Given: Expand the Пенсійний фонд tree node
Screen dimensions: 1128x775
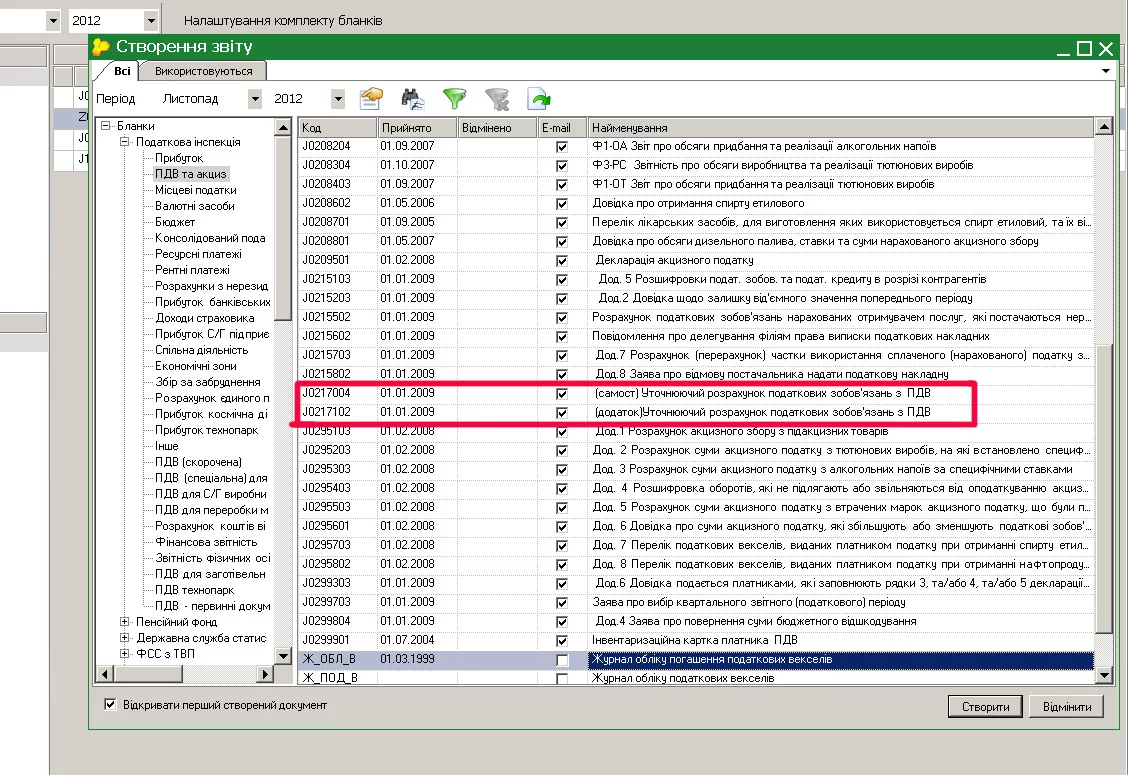Looking at the screenshot, I should coord(125,622).
